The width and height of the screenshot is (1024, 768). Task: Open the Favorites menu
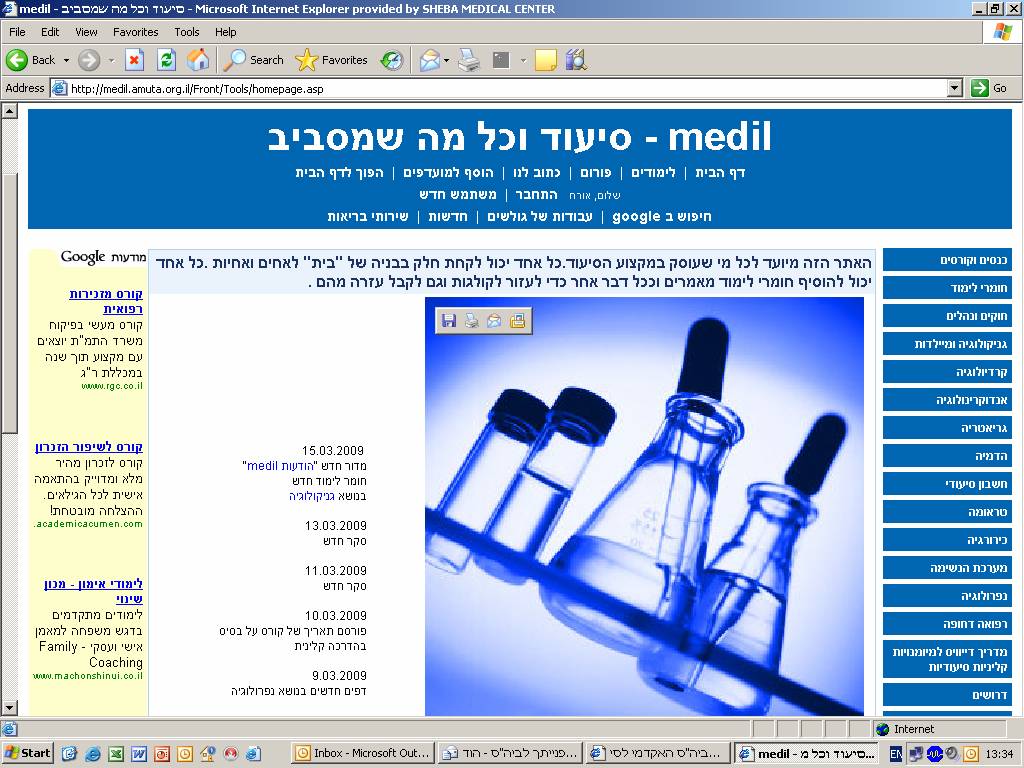[x=135, y=32]
